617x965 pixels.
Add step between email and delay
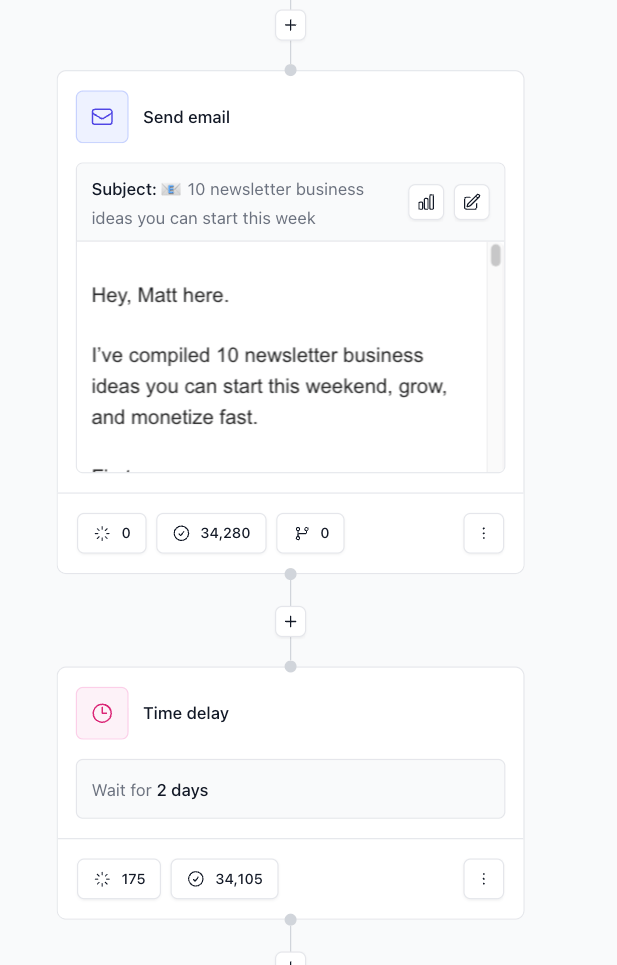tap(290, 621)
